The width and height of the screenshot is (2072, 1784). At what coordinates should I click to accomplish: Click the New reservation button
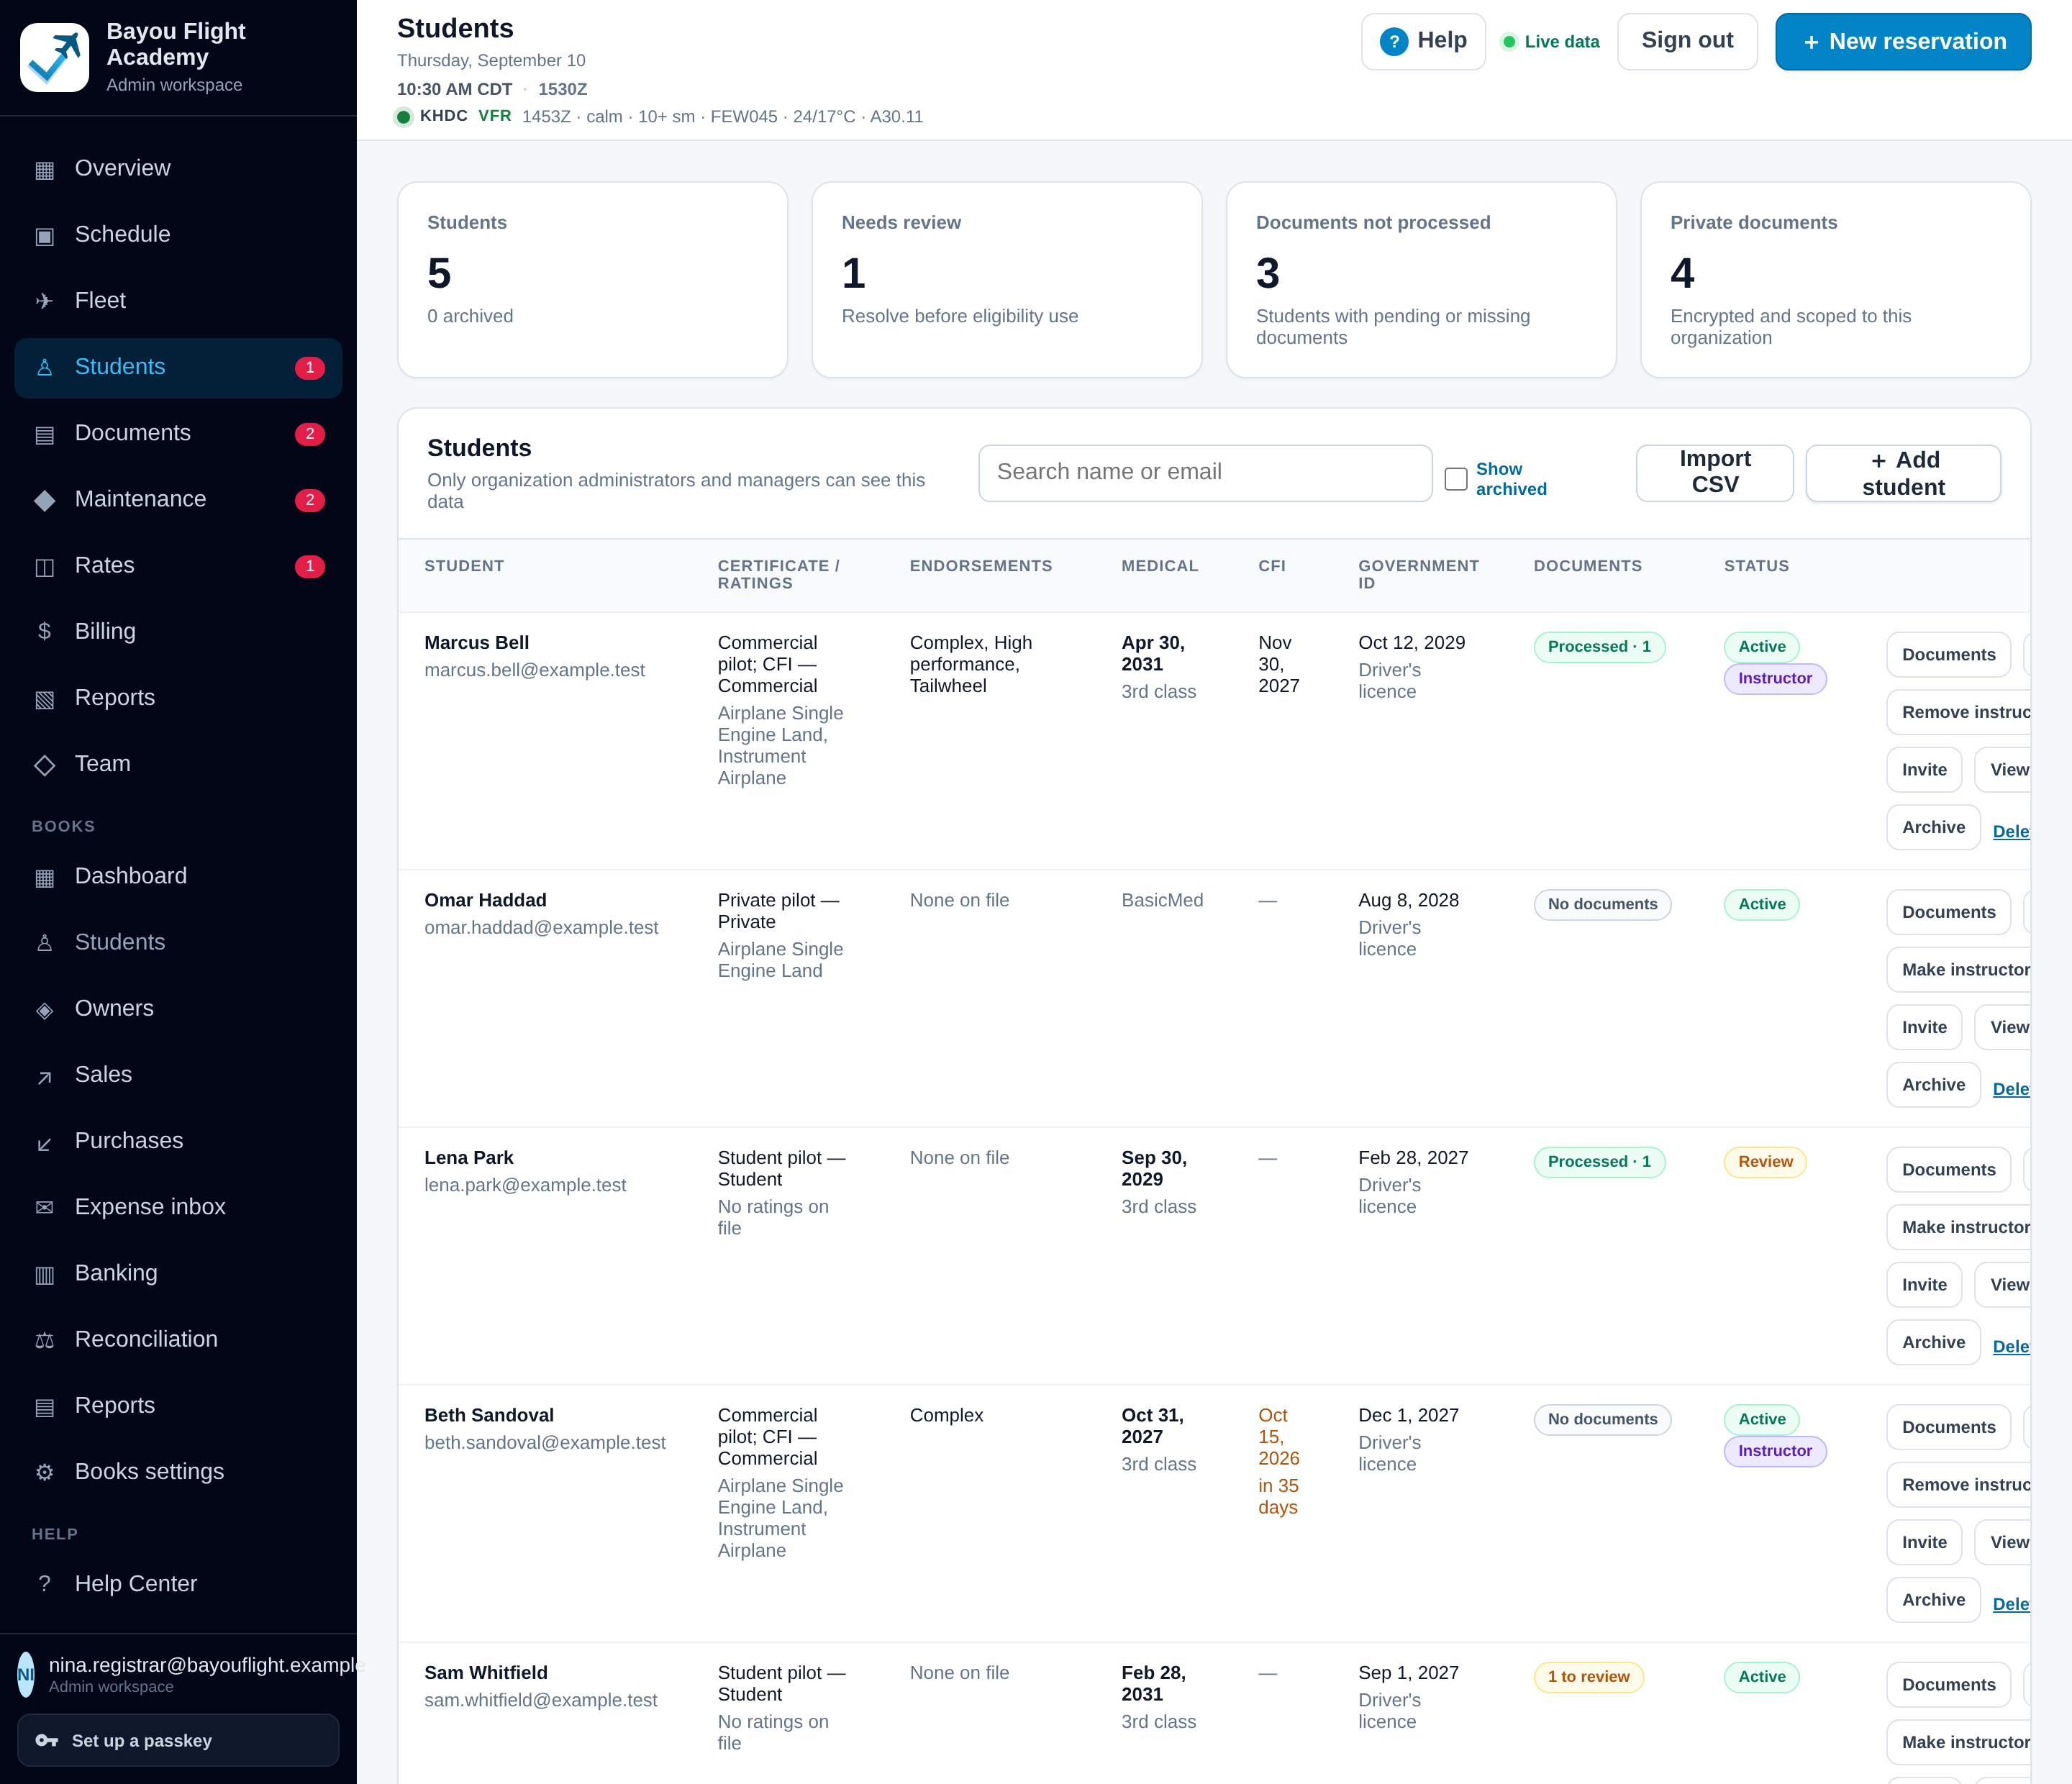tap(1903, 42)
